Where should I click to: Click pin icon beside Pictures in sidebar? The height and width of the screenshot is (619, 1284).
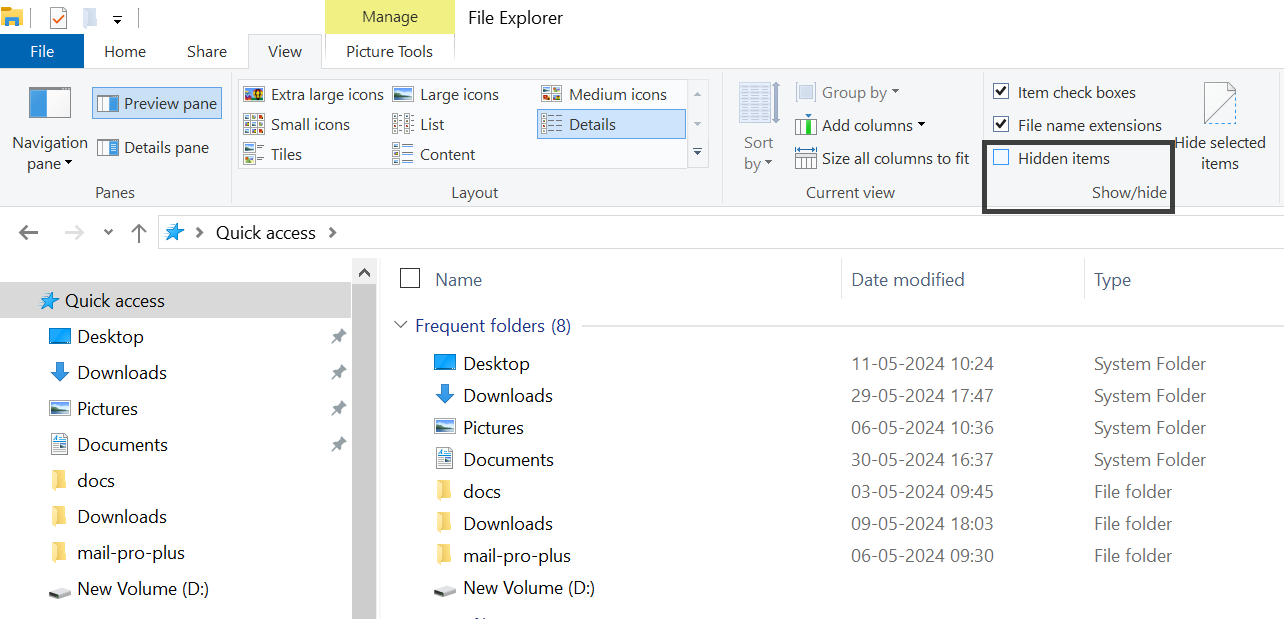338,409
